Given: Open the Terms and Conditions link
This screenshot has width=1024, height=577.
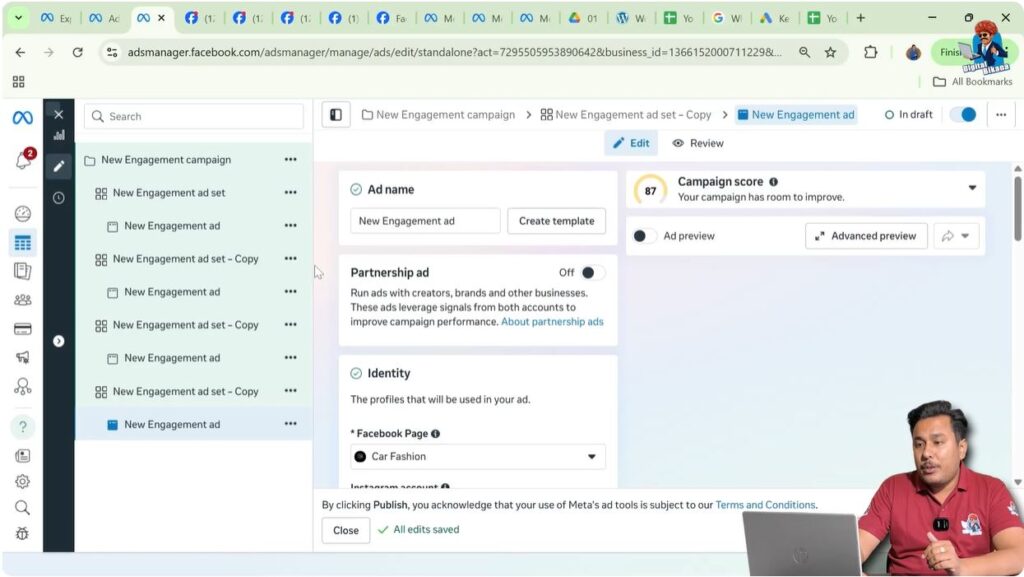Looking at the screenshot, I should pos(765,504).
